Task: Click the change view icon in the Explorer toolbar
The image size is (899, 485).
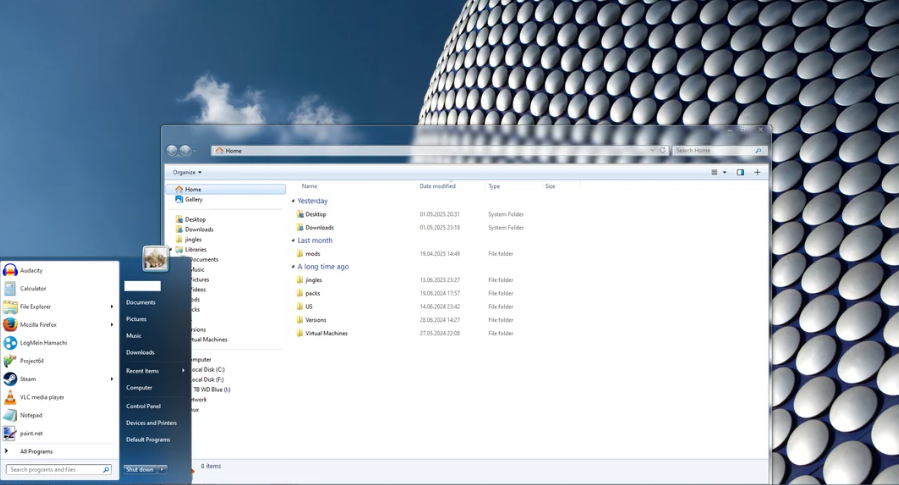Action: [x=714, y=172]
